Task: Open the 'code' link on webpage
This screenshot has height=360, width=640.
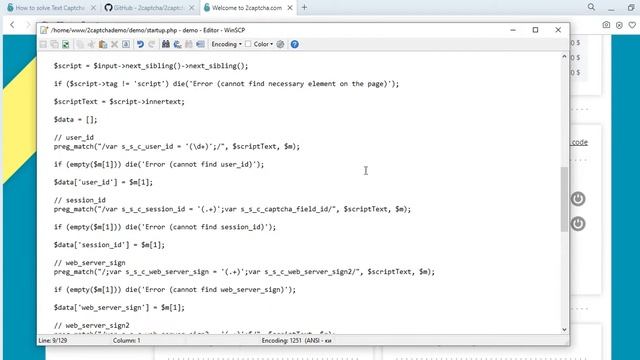Action: tap(579, 142)
